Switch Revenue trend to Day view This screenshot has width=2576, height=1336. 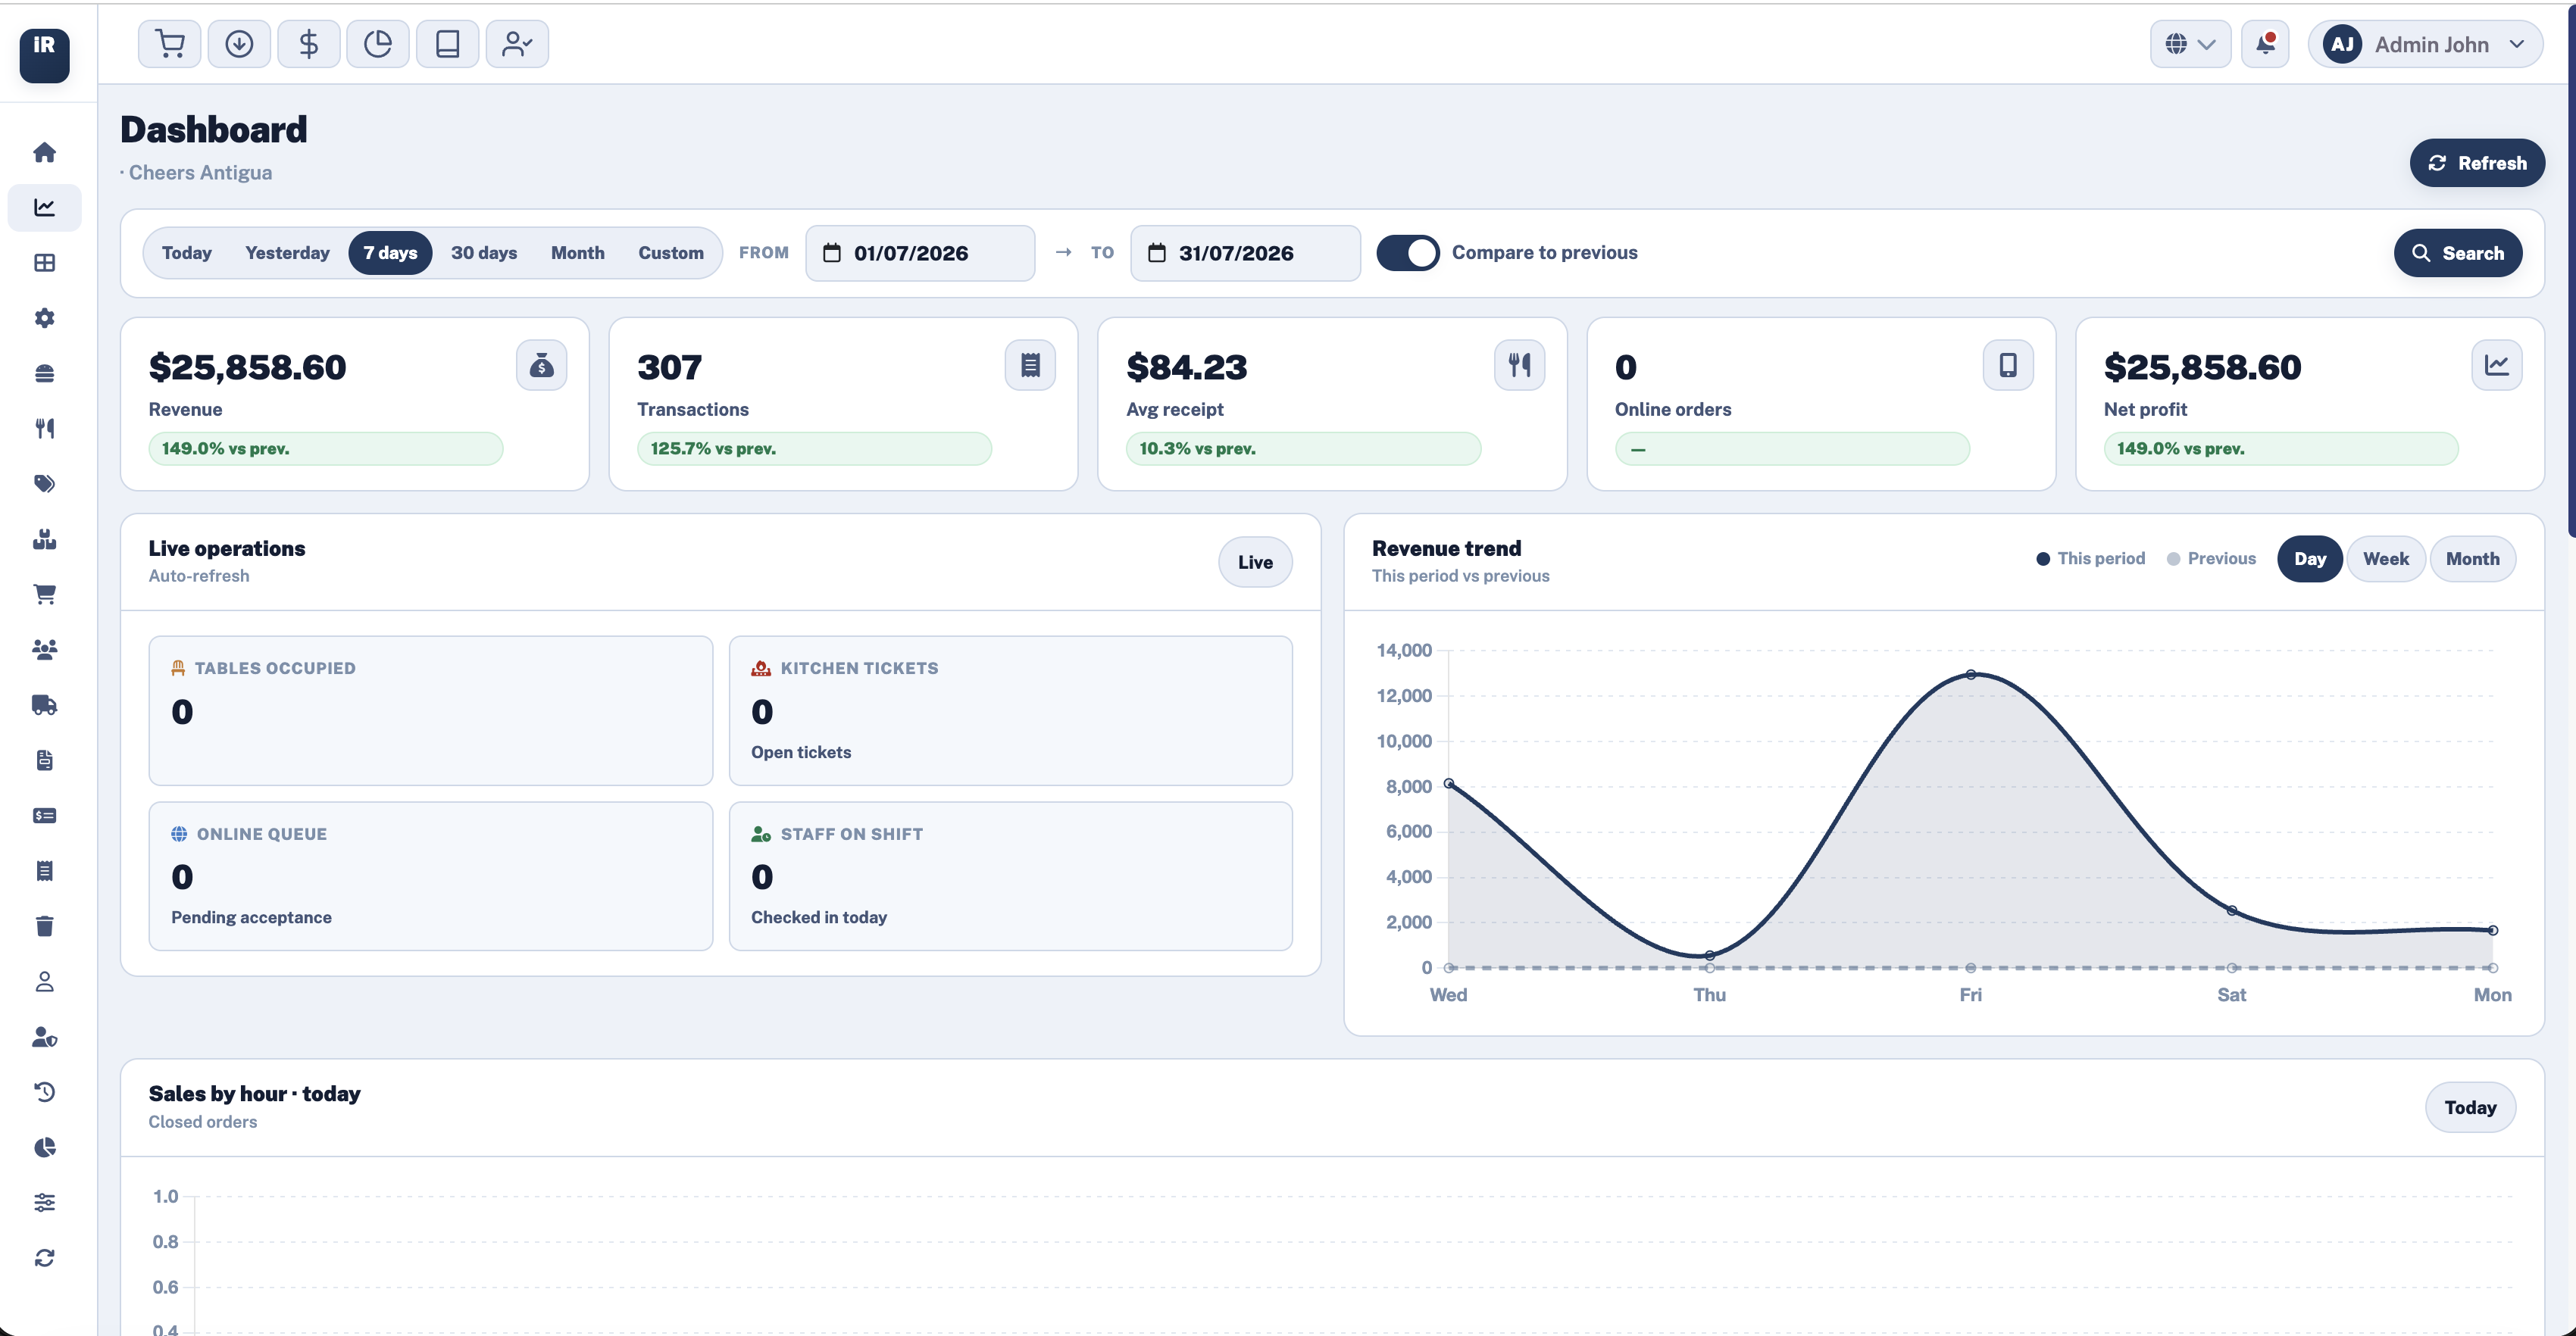coord(2309,559)
